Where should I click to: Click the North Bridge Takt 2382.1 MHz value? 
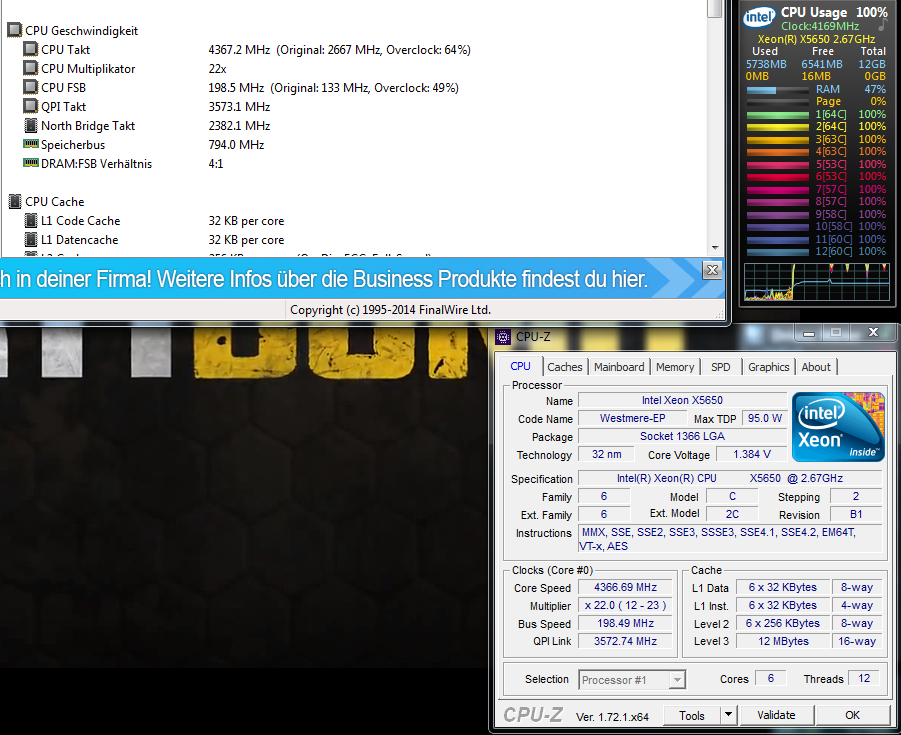click(x=239, y=126)
